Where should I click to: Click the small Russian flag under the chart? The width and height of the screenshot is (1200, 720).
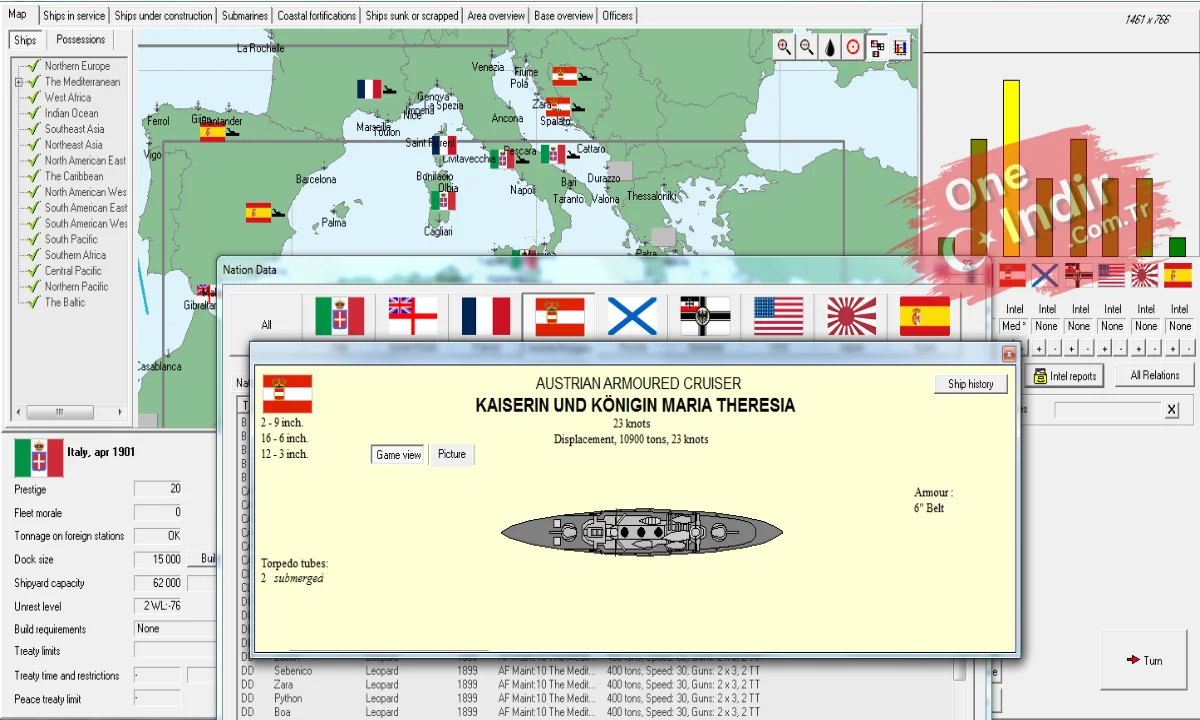[x=1045, y=275]
